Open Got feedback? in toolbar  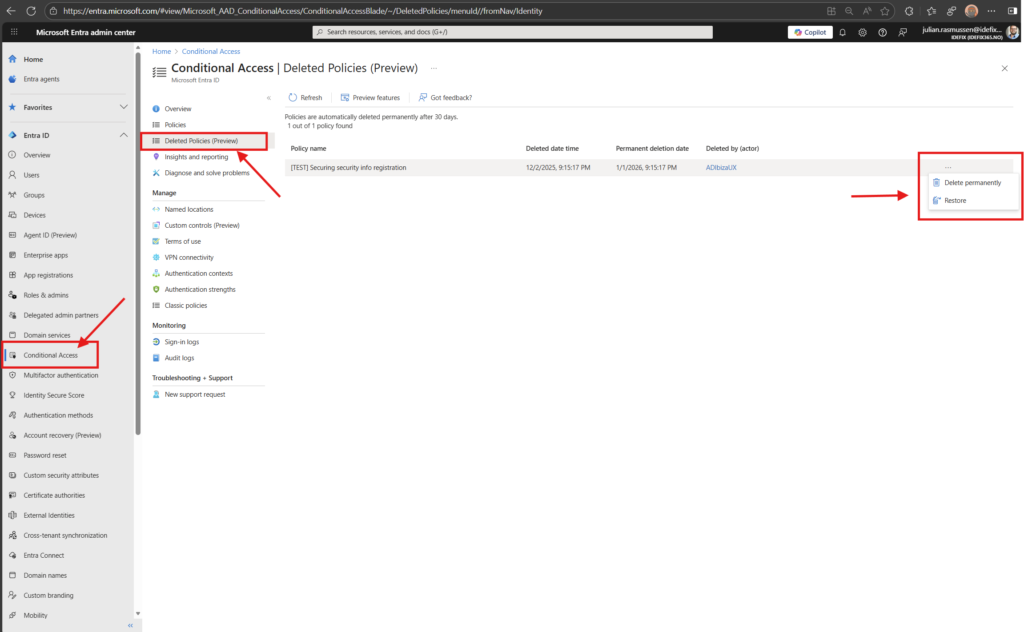coord(446,98)
